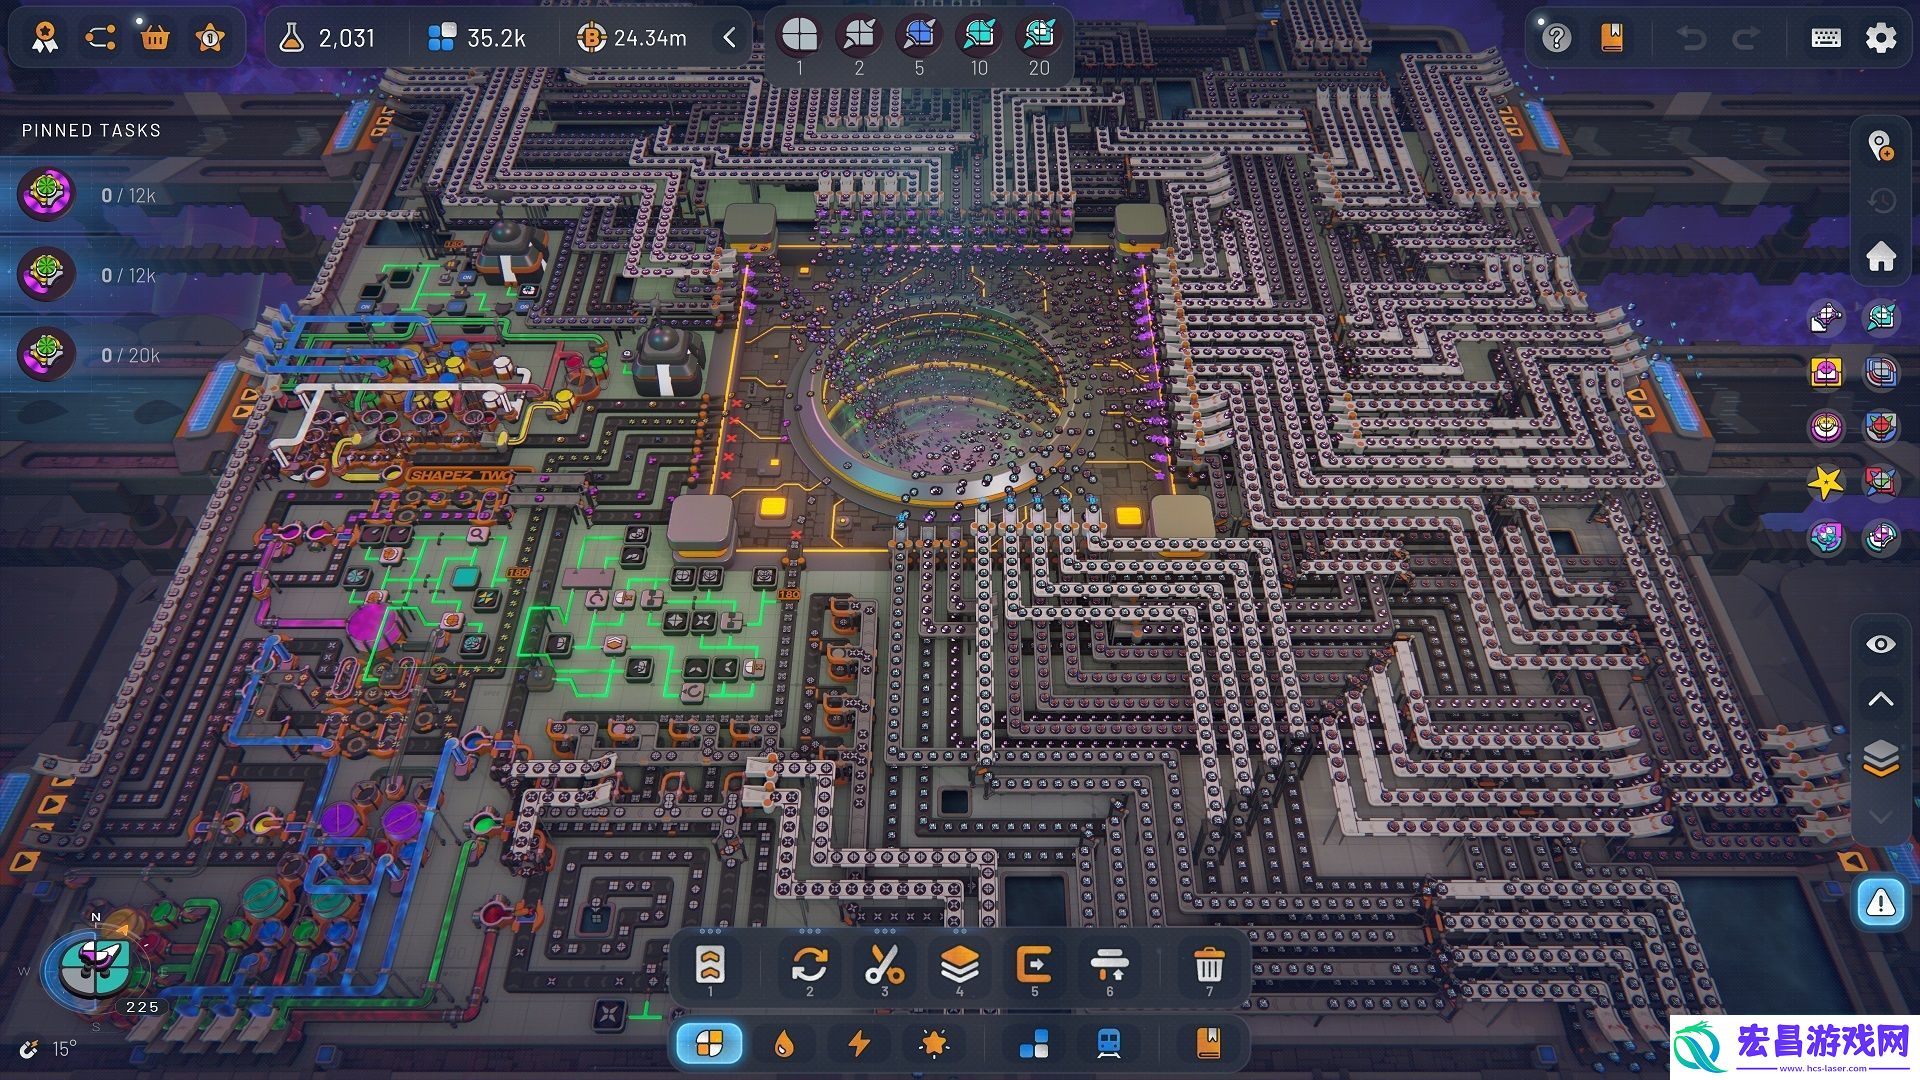Image resolution: width=1920 pixels, height=1080 pixels.
Task: Select the yellow star shape marker
Action: (1826, 483)
